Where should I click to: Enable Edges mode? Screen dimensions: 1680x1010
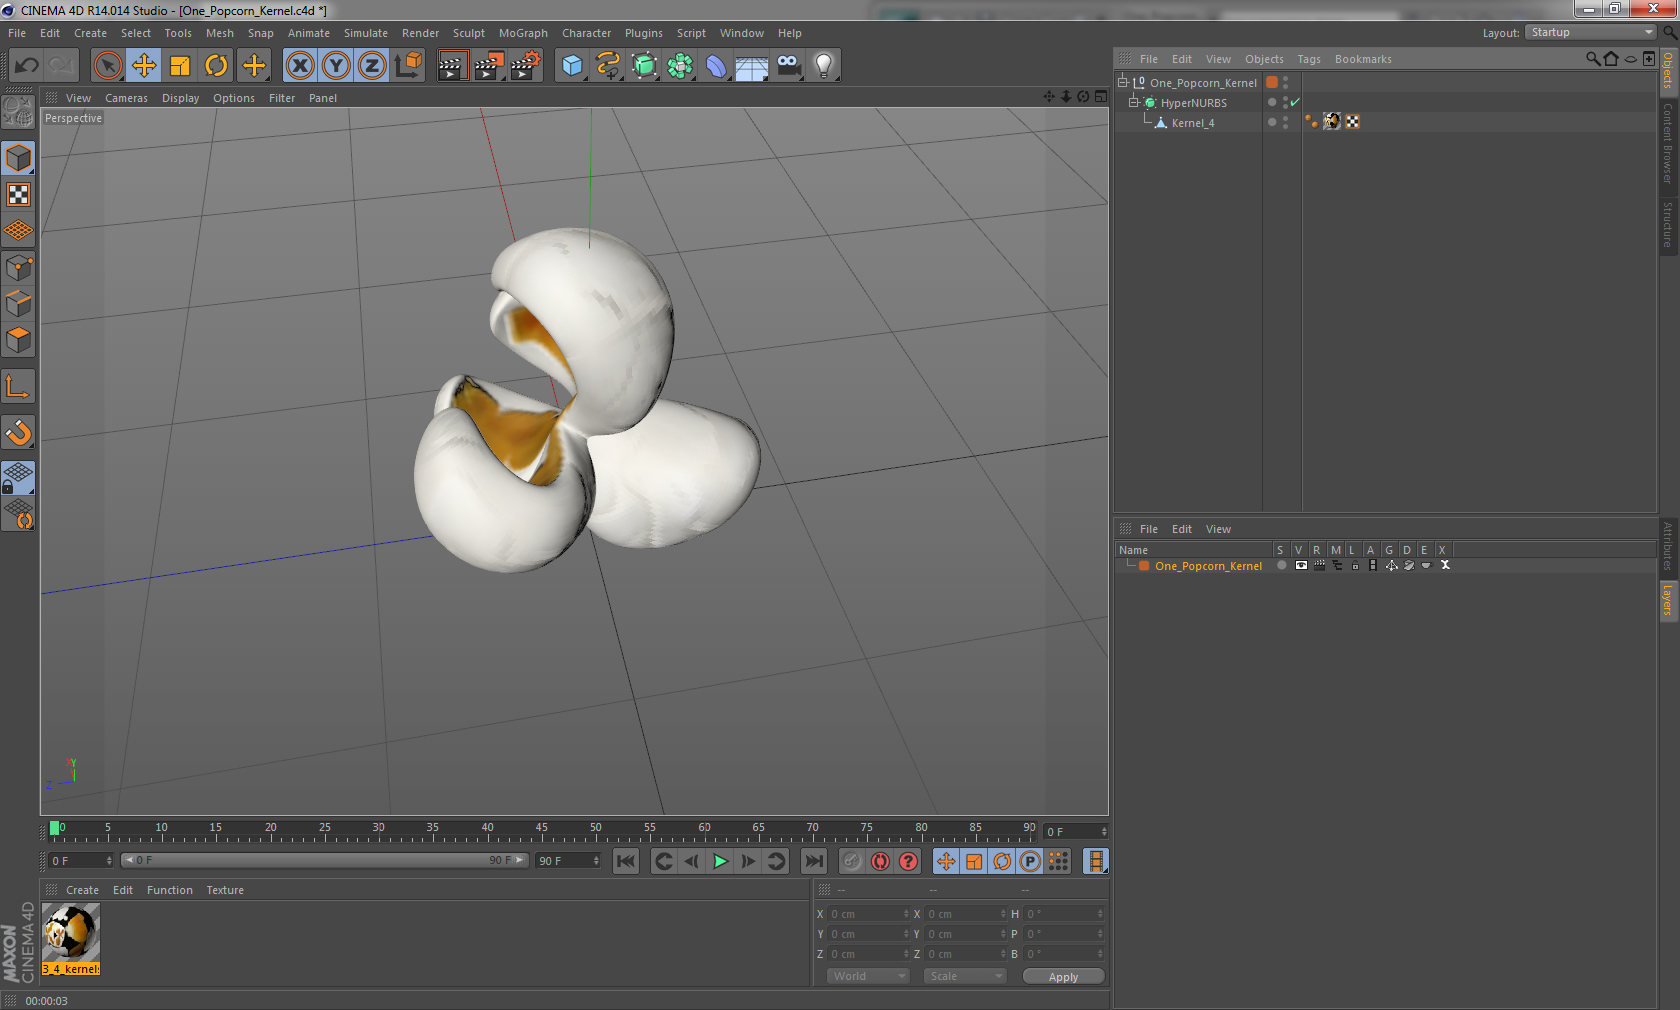pos(18,303)
